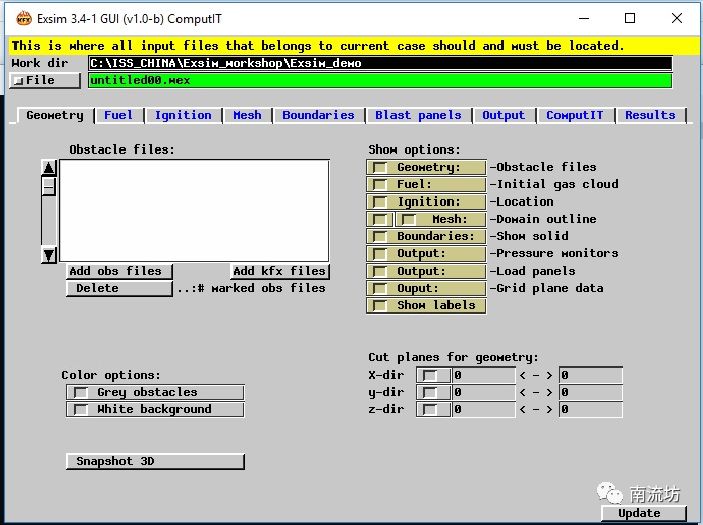Go to the Results tab
703x525 pixels.
650,115
